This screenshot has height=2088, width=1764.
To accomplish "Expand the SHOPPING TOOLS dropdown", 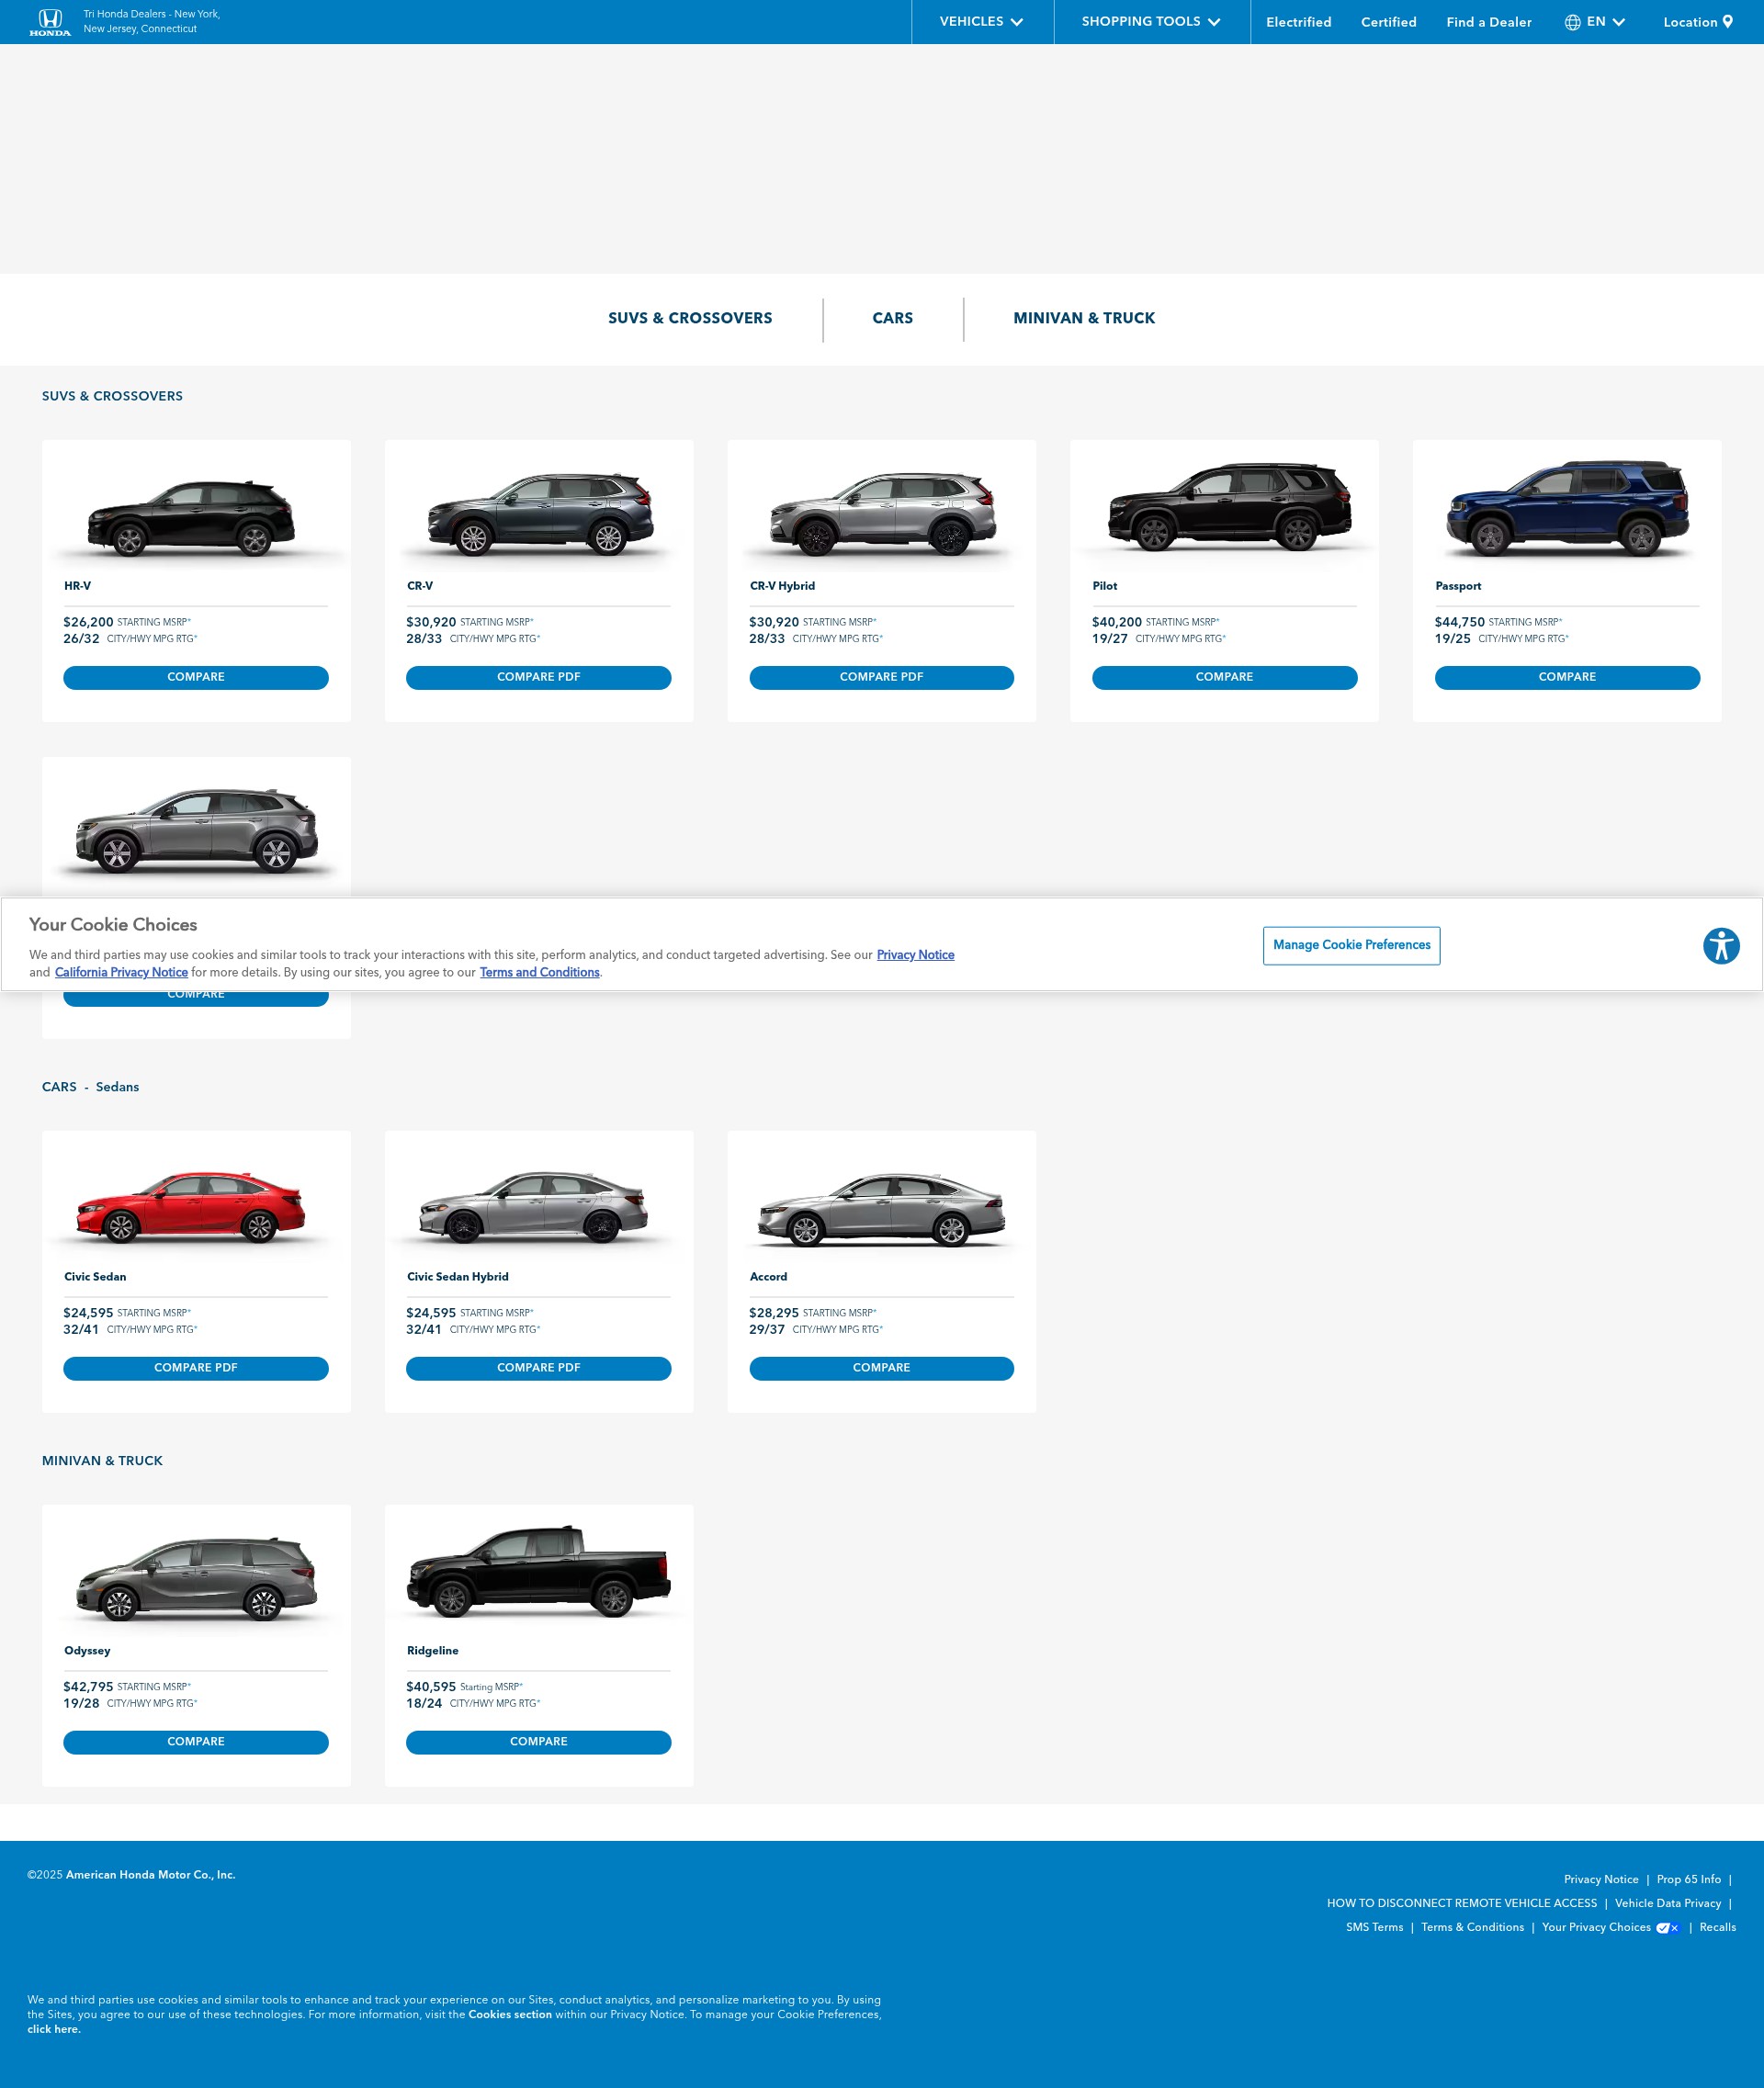I will point(1151,22).
